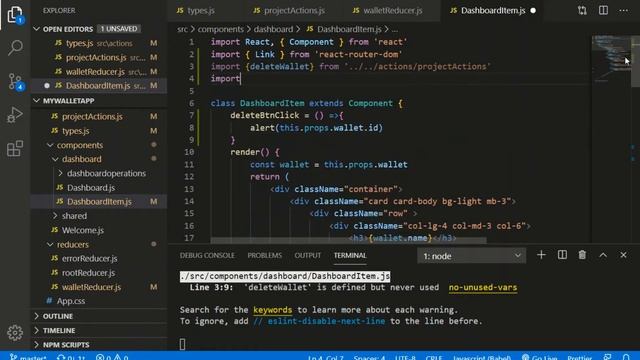The image size is (640, 360).
Task: Click the Open Changes compare icon
Action: pyautogui.click(x=582, y=11)
